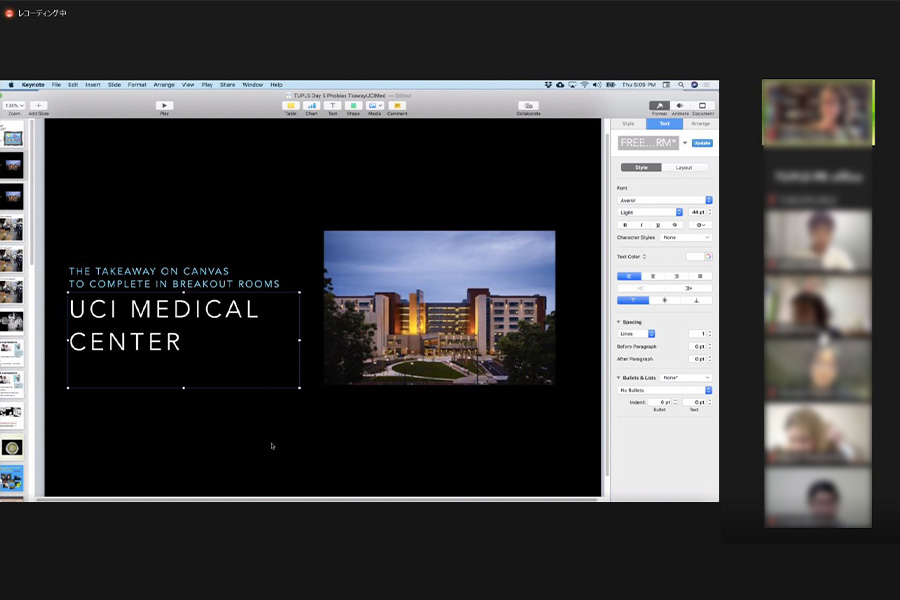Click the Update style button
900x600 pixels.
pos(702,143)
